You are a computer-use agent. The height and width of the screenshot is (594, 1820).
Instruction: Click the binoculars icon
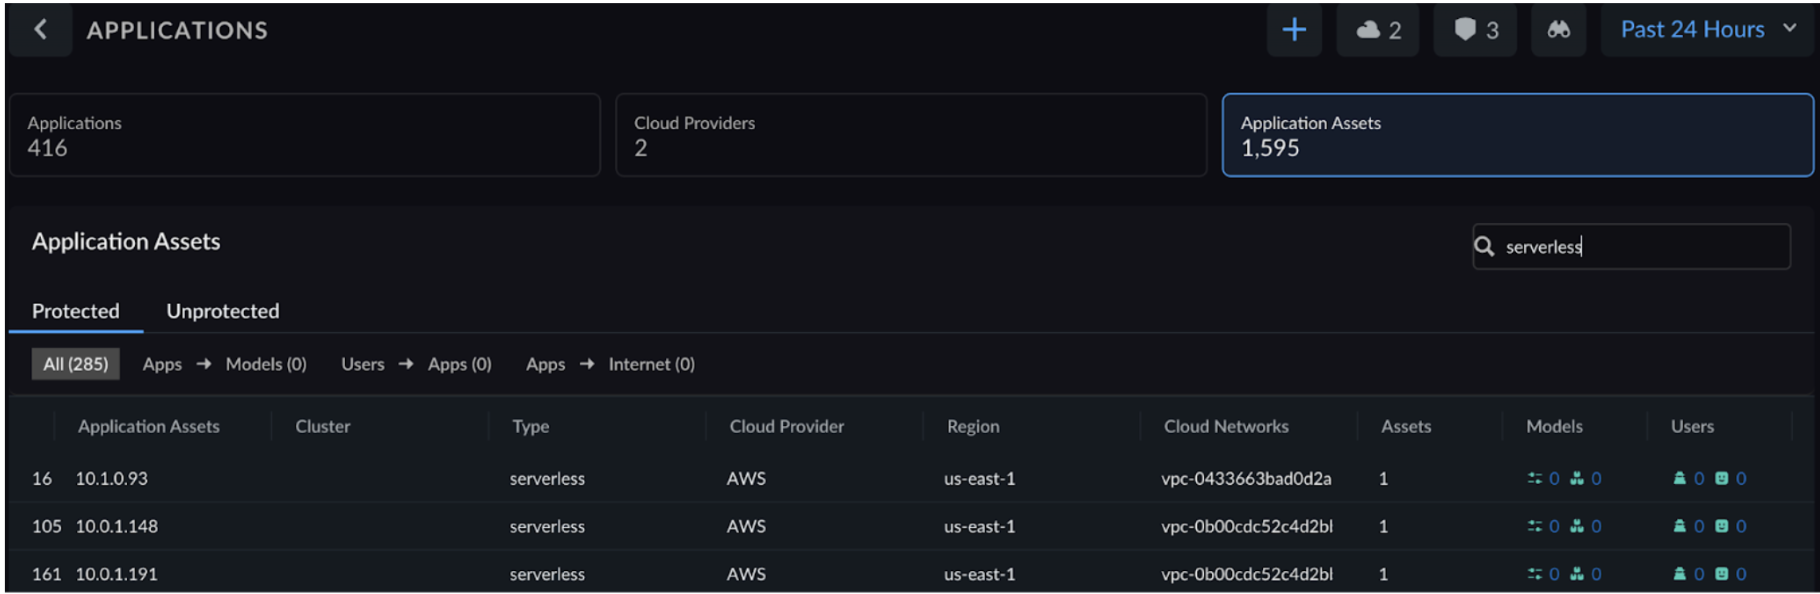coord(1558,30)
